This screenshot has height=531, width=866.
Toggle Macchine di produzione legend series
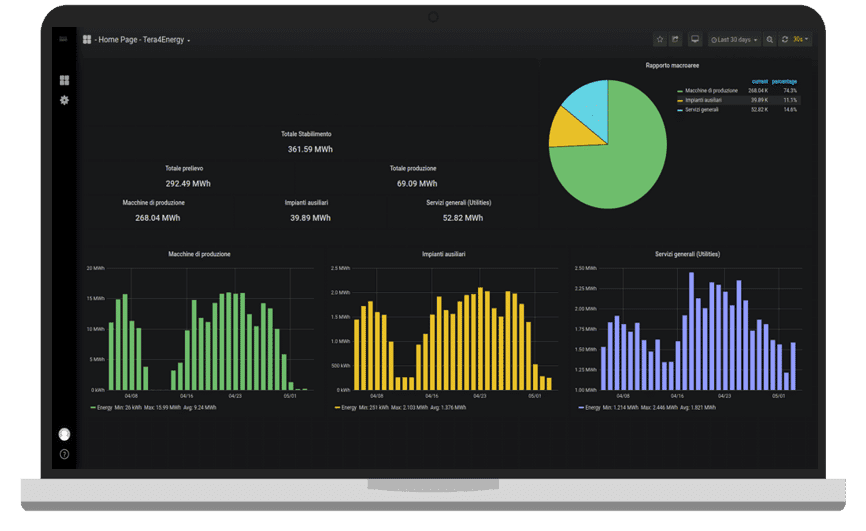click(711, 91)
